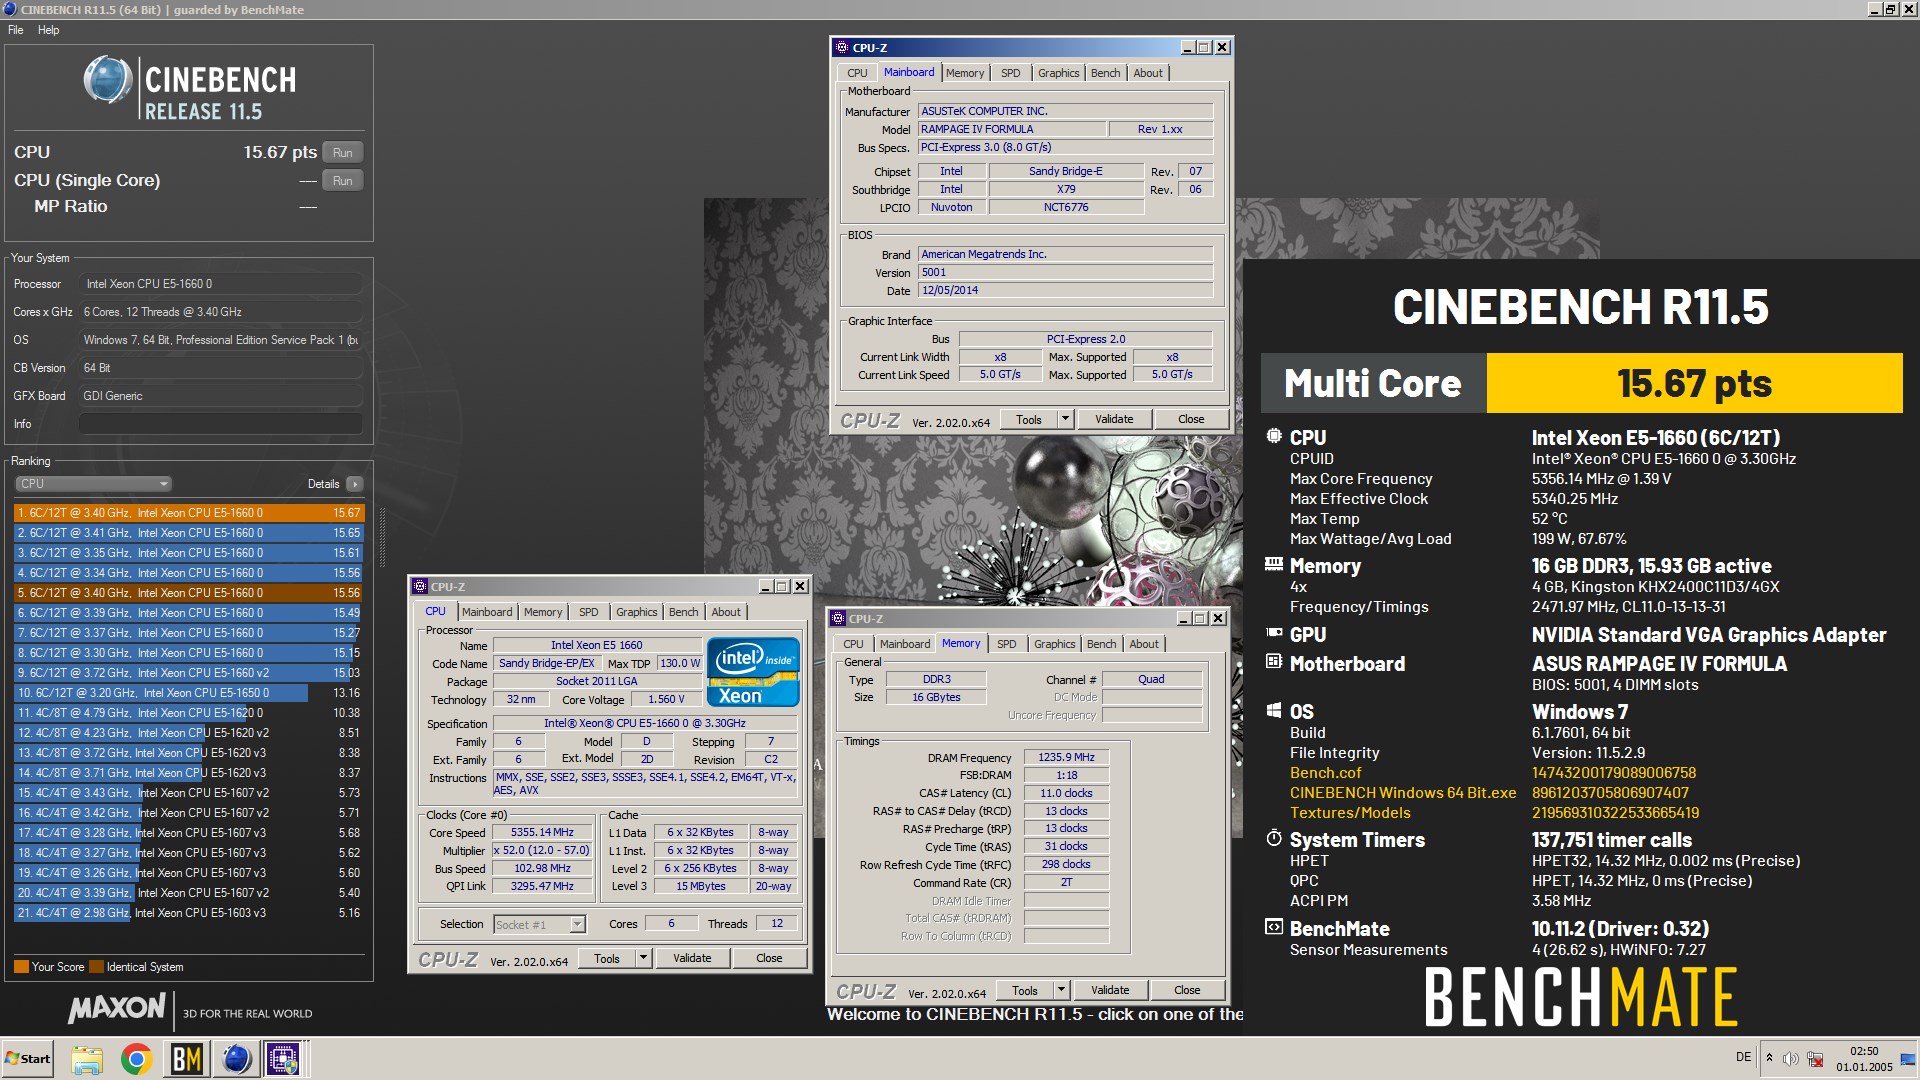Click the orange Your Score legend swatch
Image resolution: width=1920 pixels, height=1080 pixels.
pos(21,967)
